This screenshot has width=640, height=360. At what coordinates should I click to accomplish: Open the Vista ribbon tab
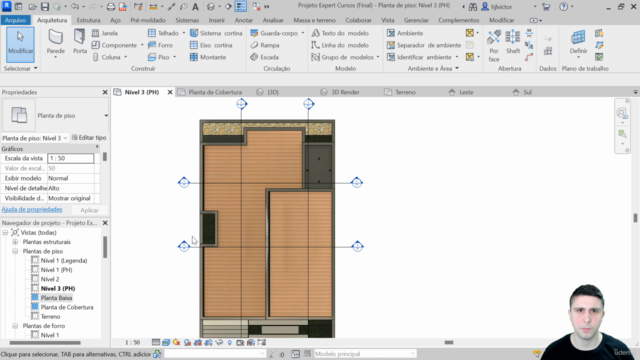(x=388, y=20)
